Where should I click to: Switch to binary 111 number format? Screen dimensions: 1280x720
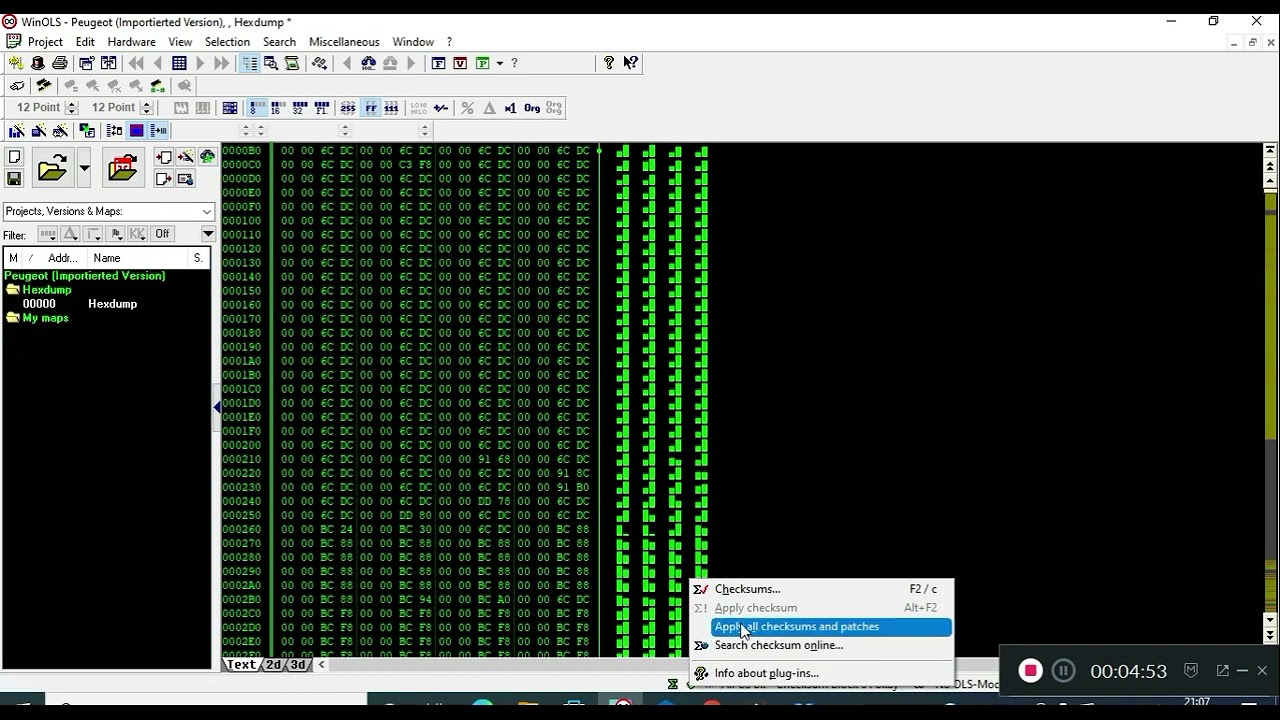[x=391, y=108]
